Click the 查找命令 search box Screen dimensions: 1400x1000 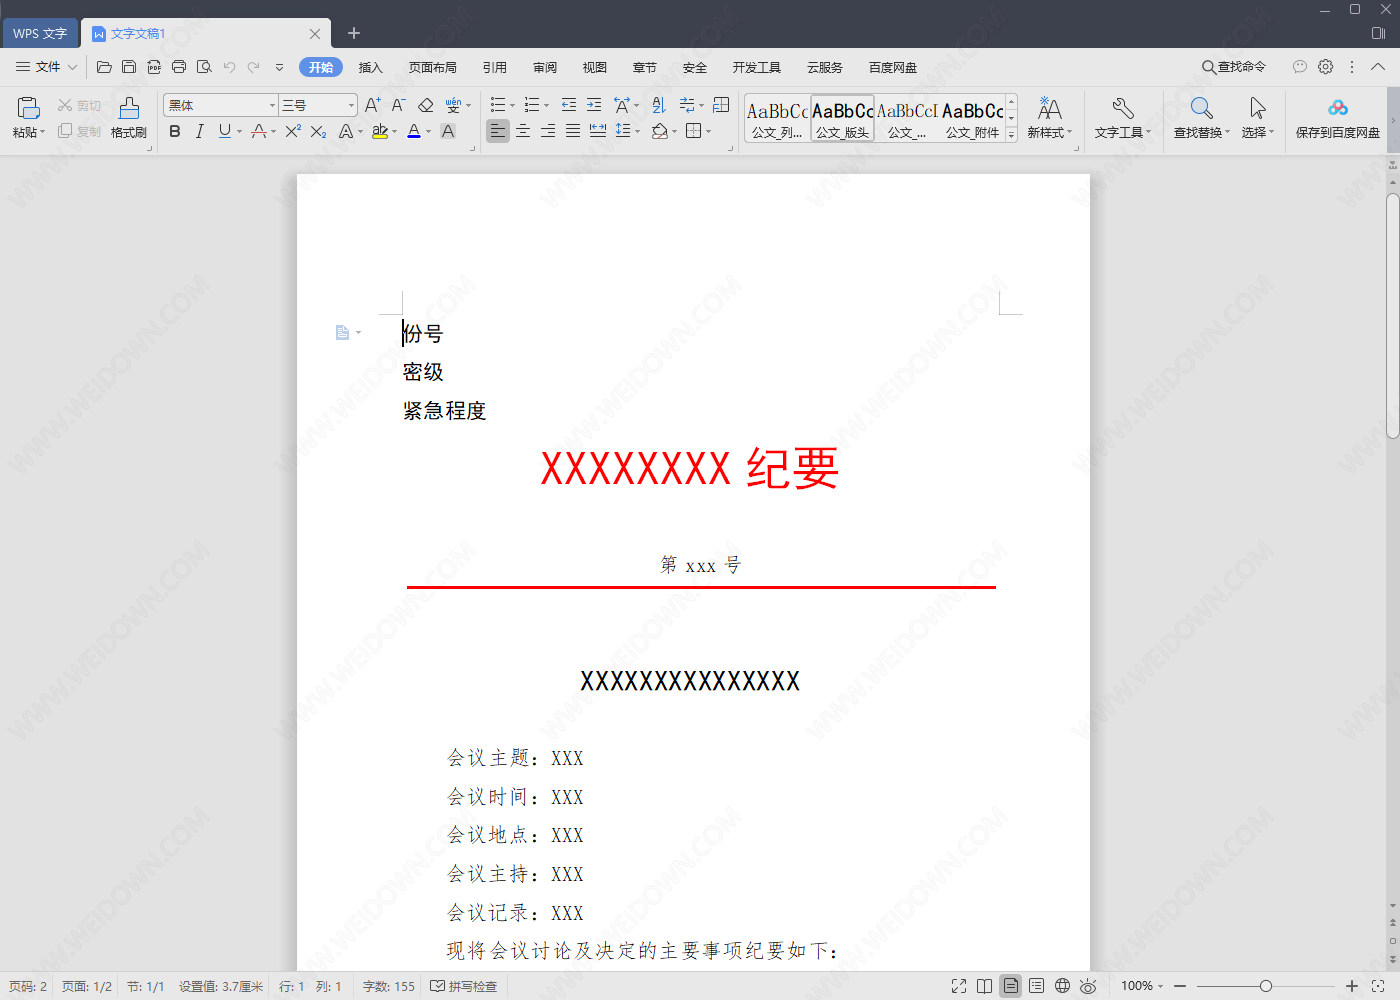click(1234, 67)
